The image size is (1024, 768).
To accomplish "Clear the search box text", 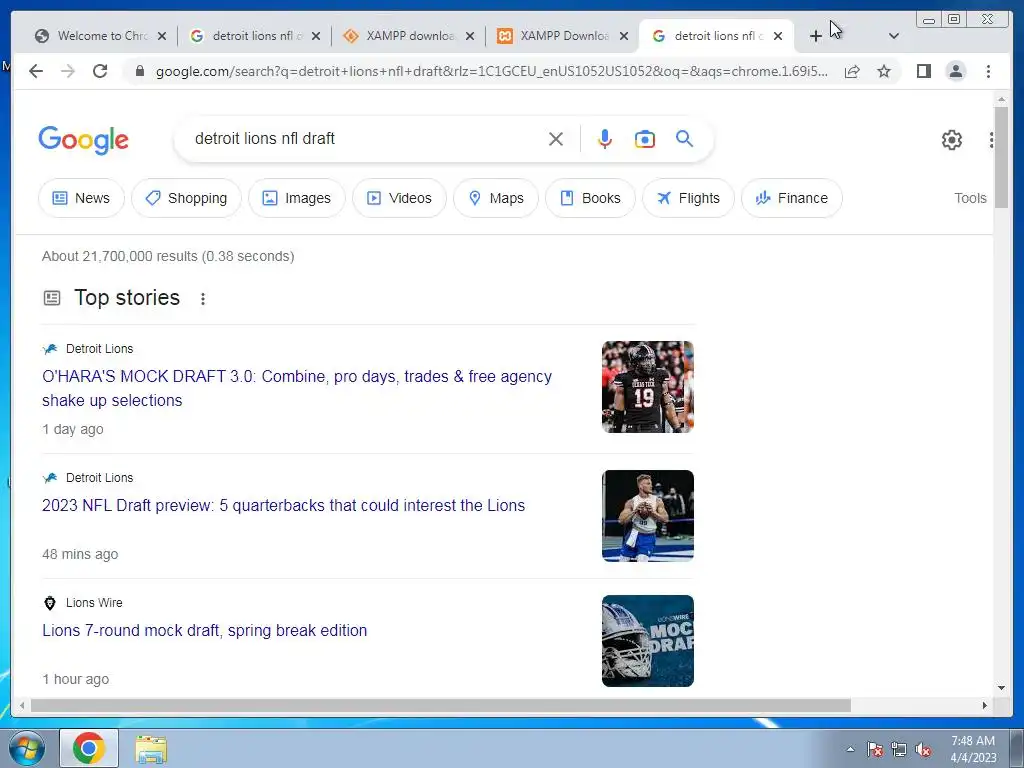I will point(556,139).
